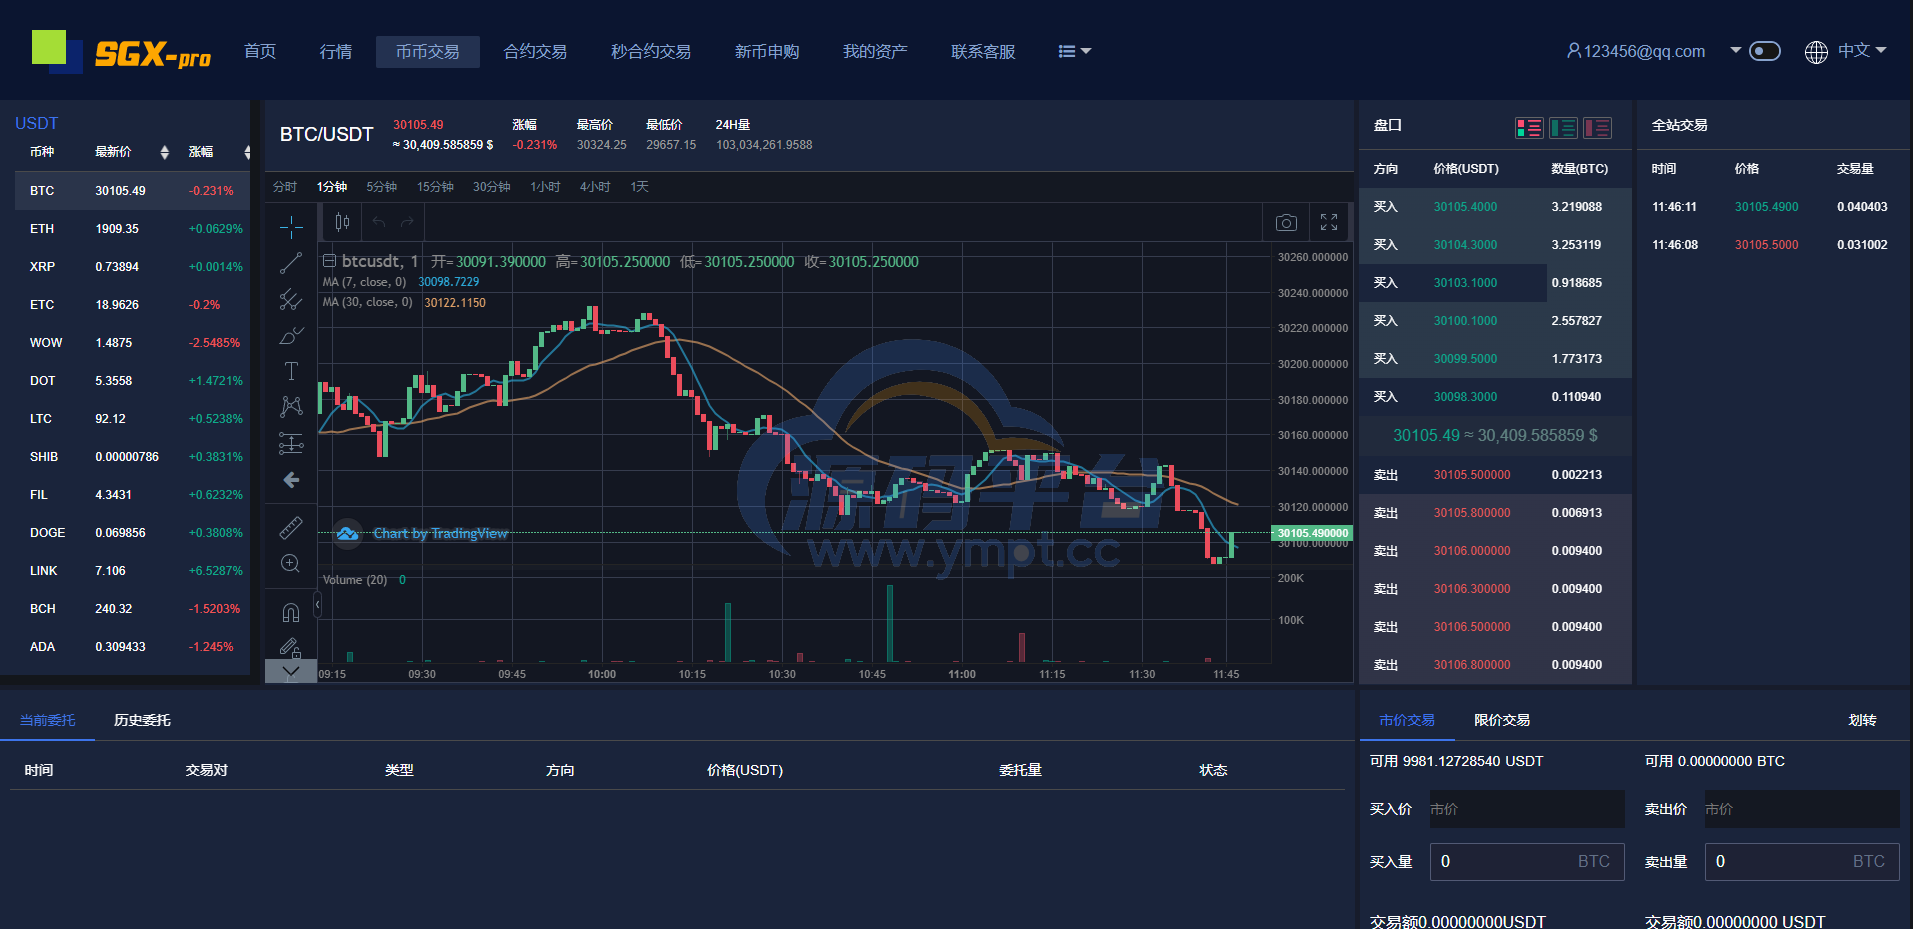1913x929 pixels.
Task: Click the undo arrow on chart
Action: tap(379, 222)
